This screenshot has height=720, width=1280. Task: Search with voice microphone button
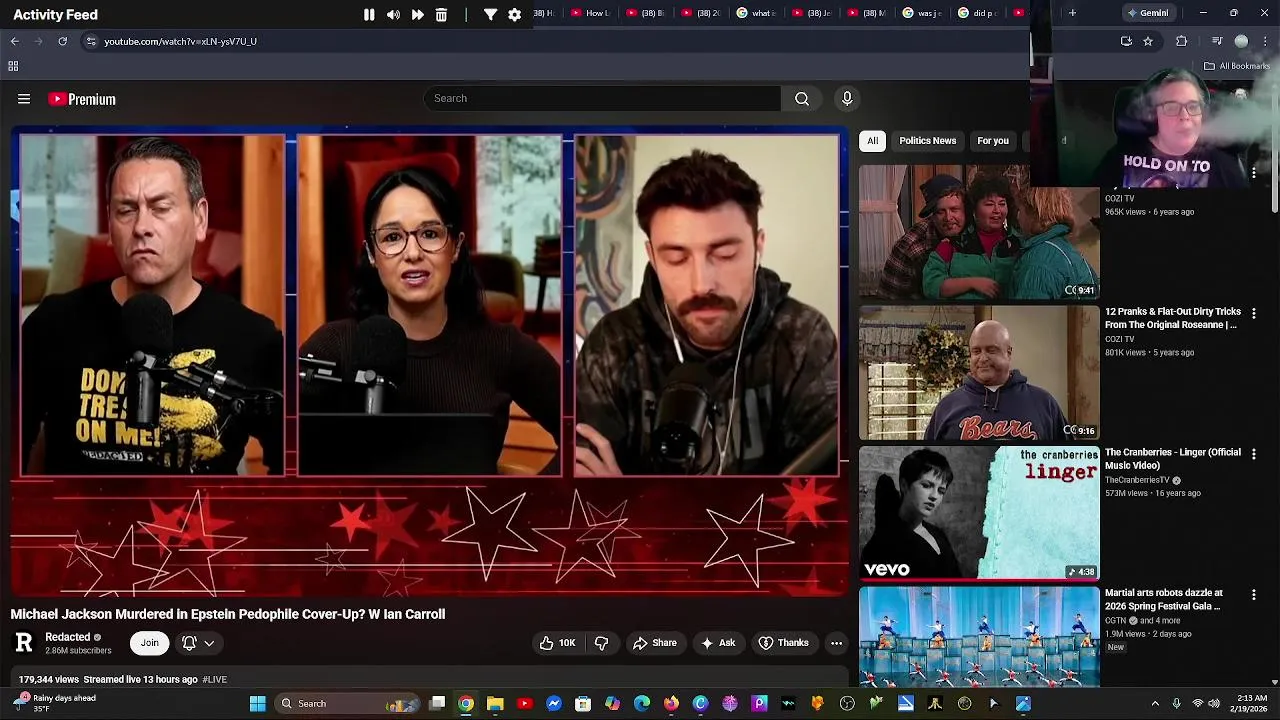847,98
